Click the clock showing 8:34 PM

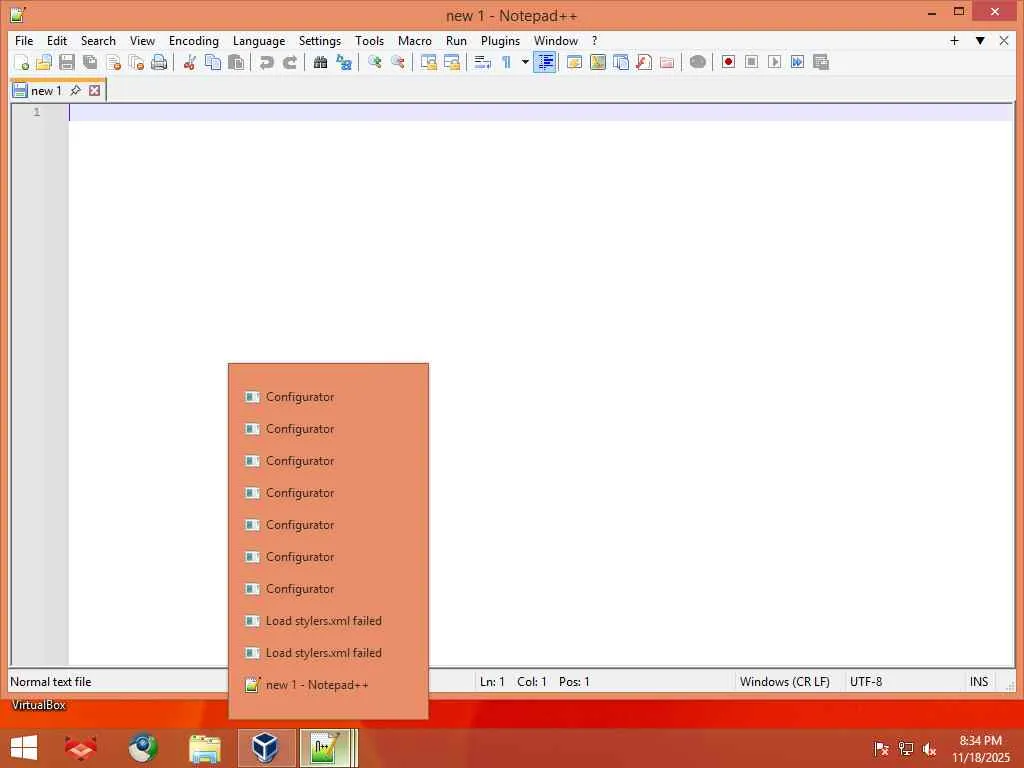coord(980,741)
